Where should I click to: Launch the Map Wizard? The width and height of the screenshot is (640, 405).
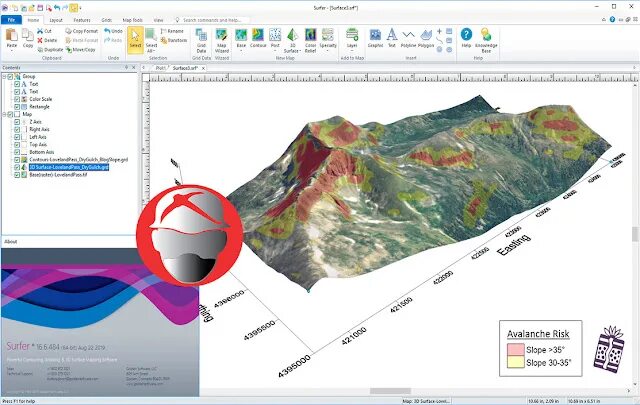pos(222,40)
